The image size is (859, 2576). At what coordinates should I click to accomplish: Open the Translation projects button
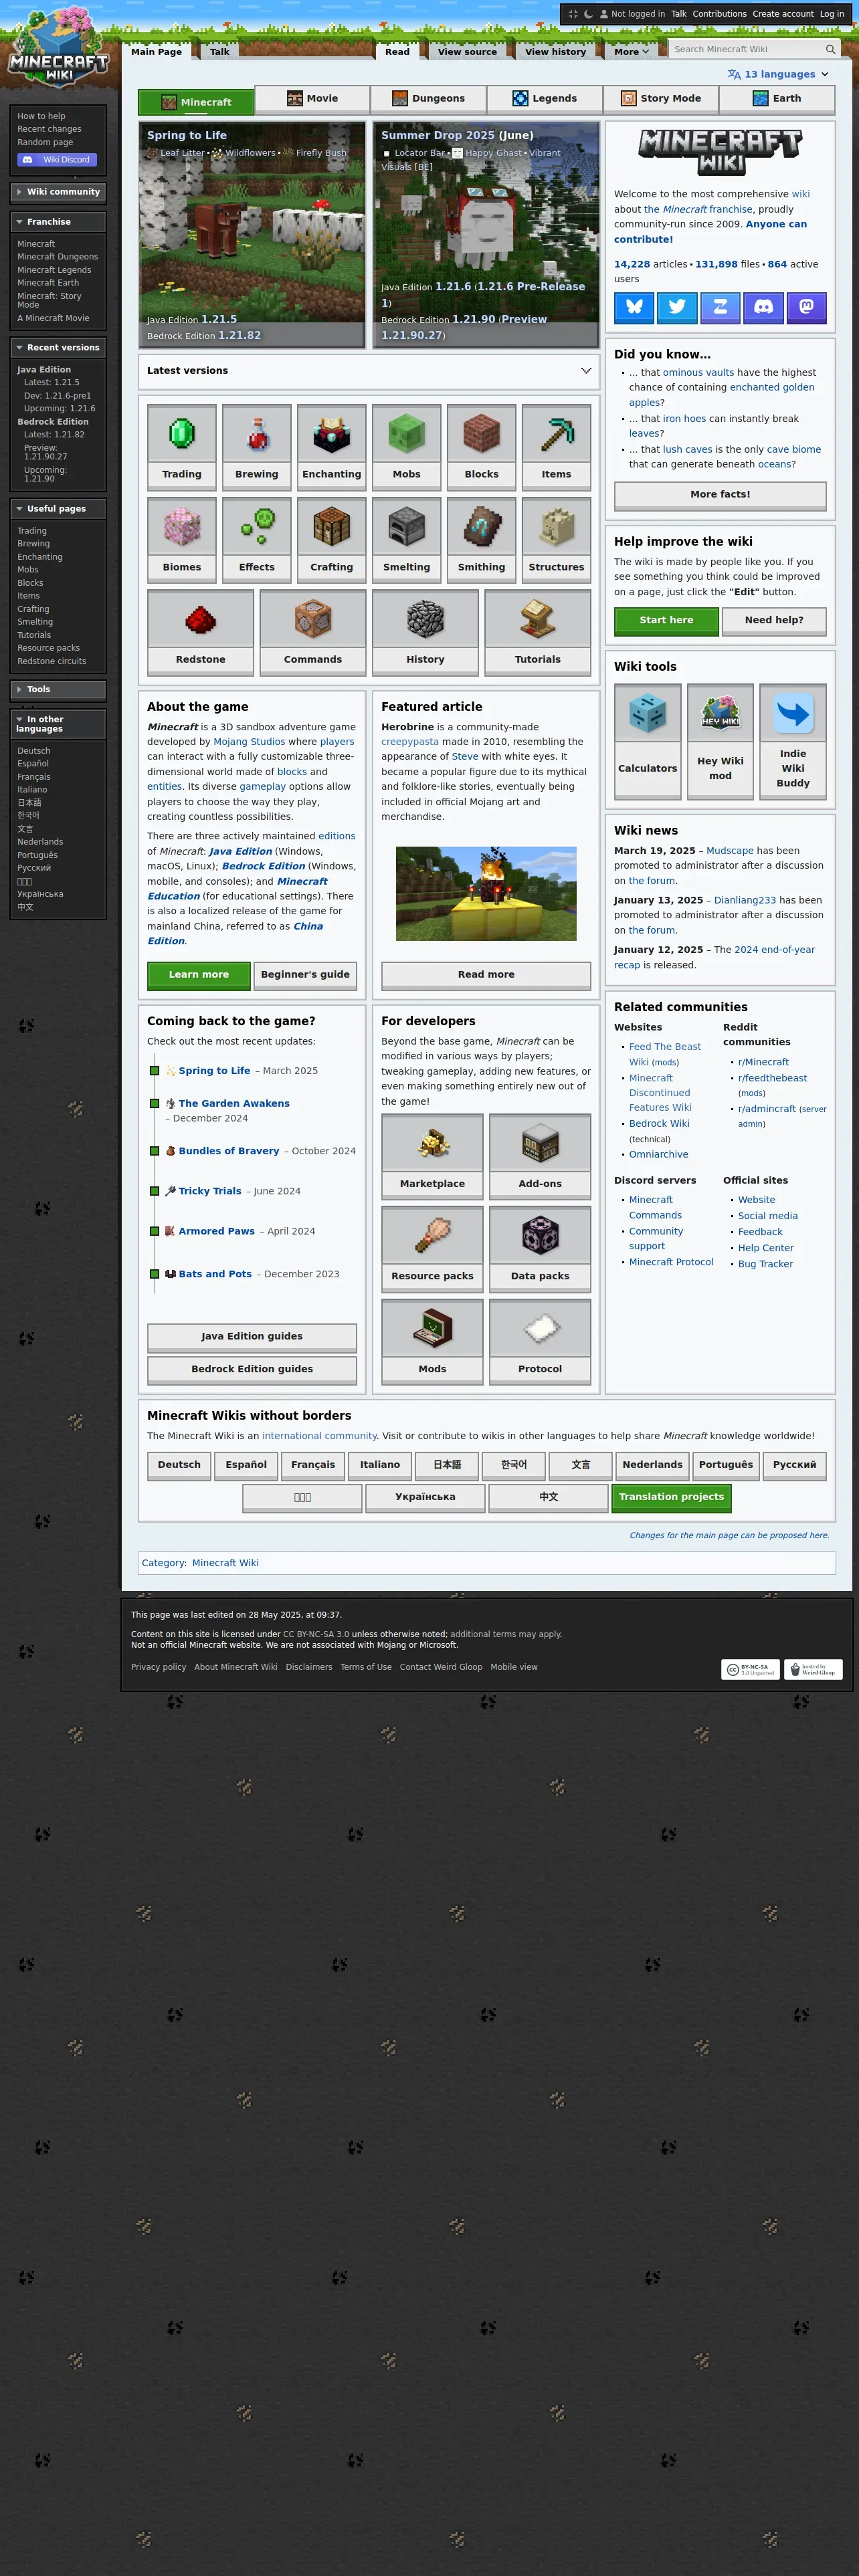671,1497
